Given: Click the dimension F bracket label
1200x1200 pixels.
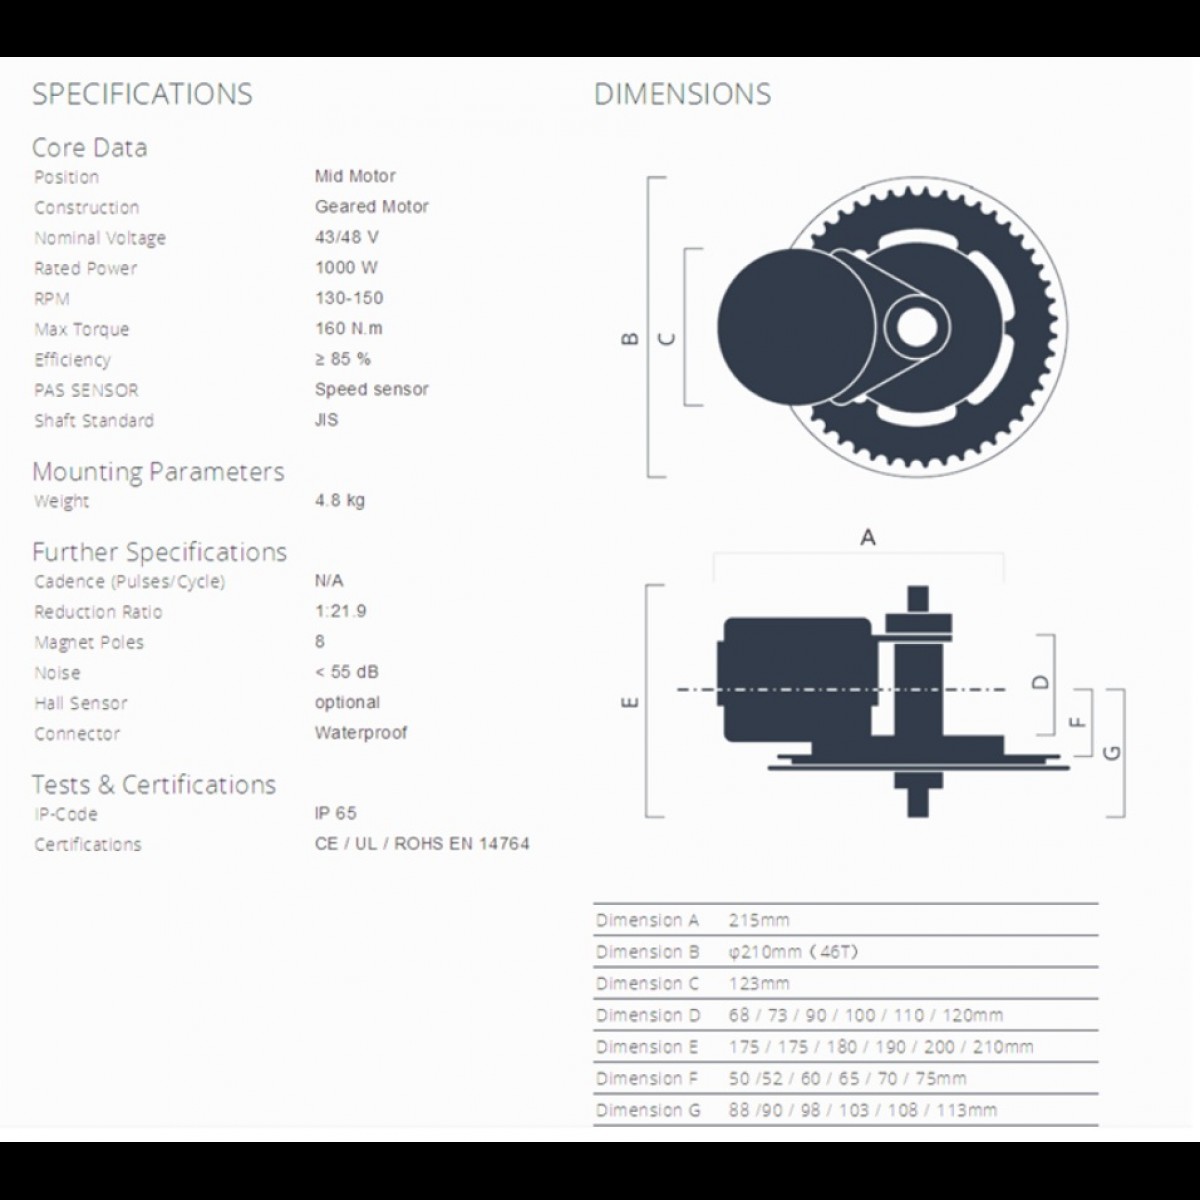Looking at the screenshot, I should click(x=1078, y=722).
